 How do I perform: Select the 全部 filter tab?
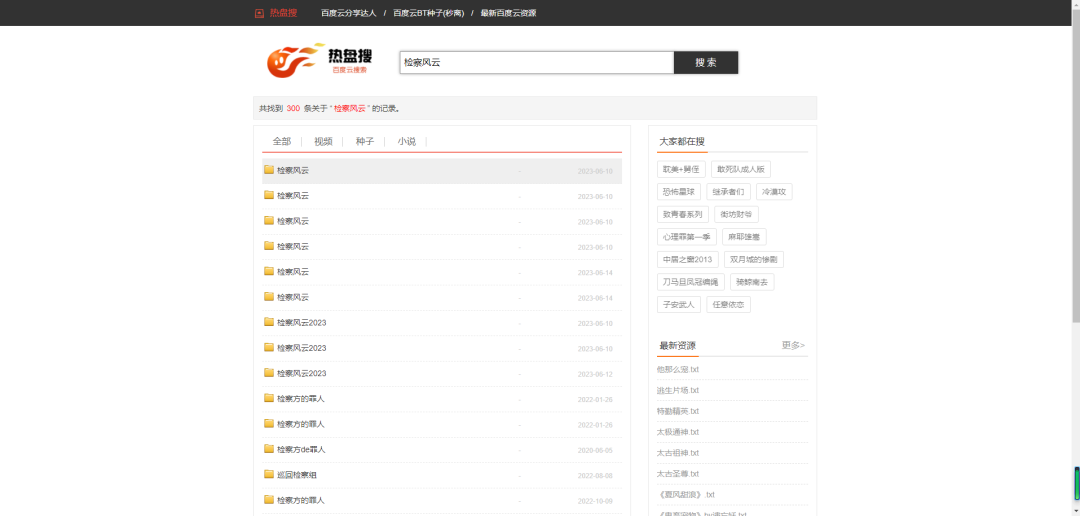point(282,141)
